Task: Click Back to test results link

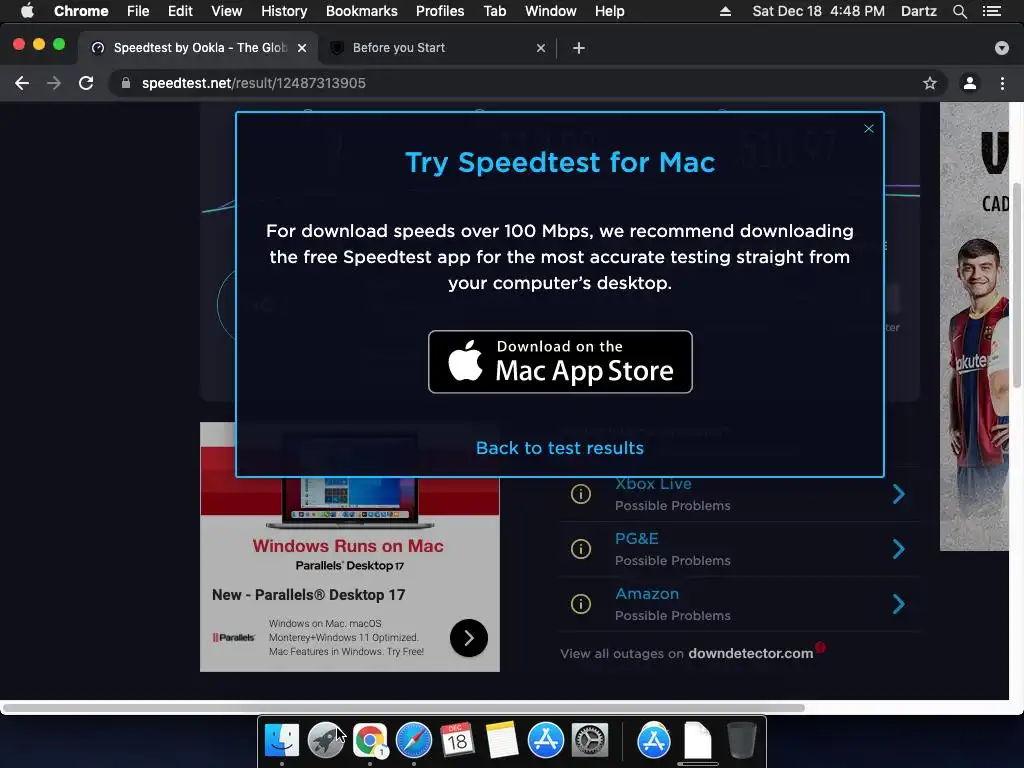Action: point(560,448)
